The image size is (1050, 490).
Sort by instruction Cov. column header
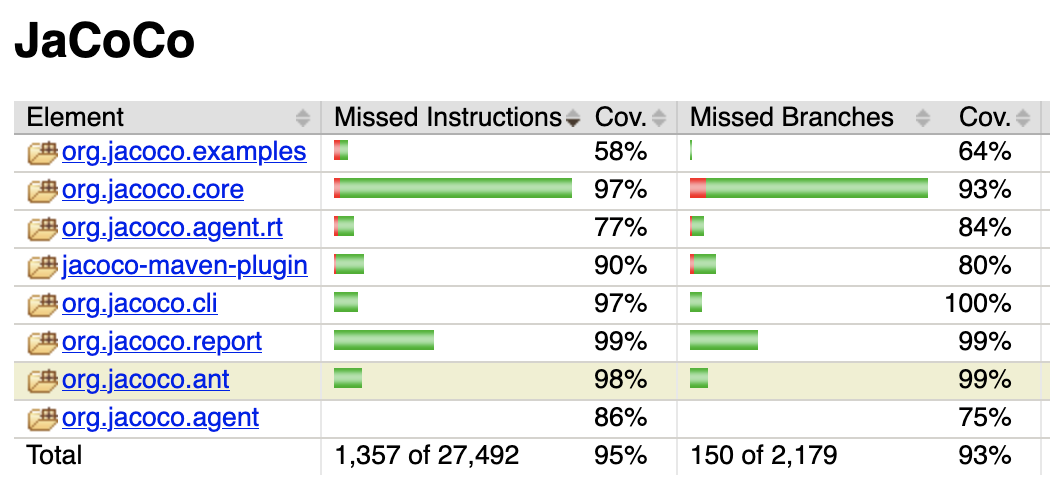coord(621,117)
